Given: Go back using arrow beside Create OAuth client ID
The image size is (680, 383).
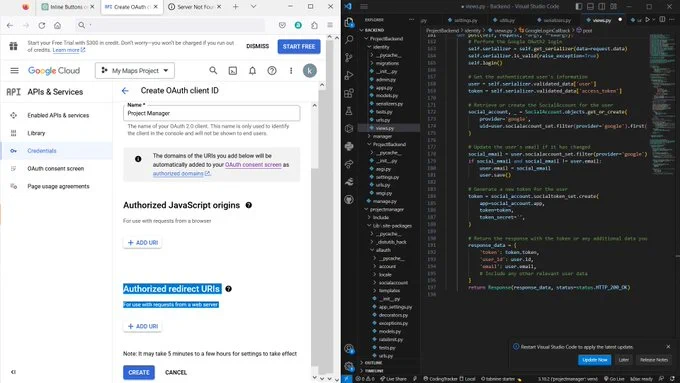Looking at the screenshot, I should coord(125,91).
